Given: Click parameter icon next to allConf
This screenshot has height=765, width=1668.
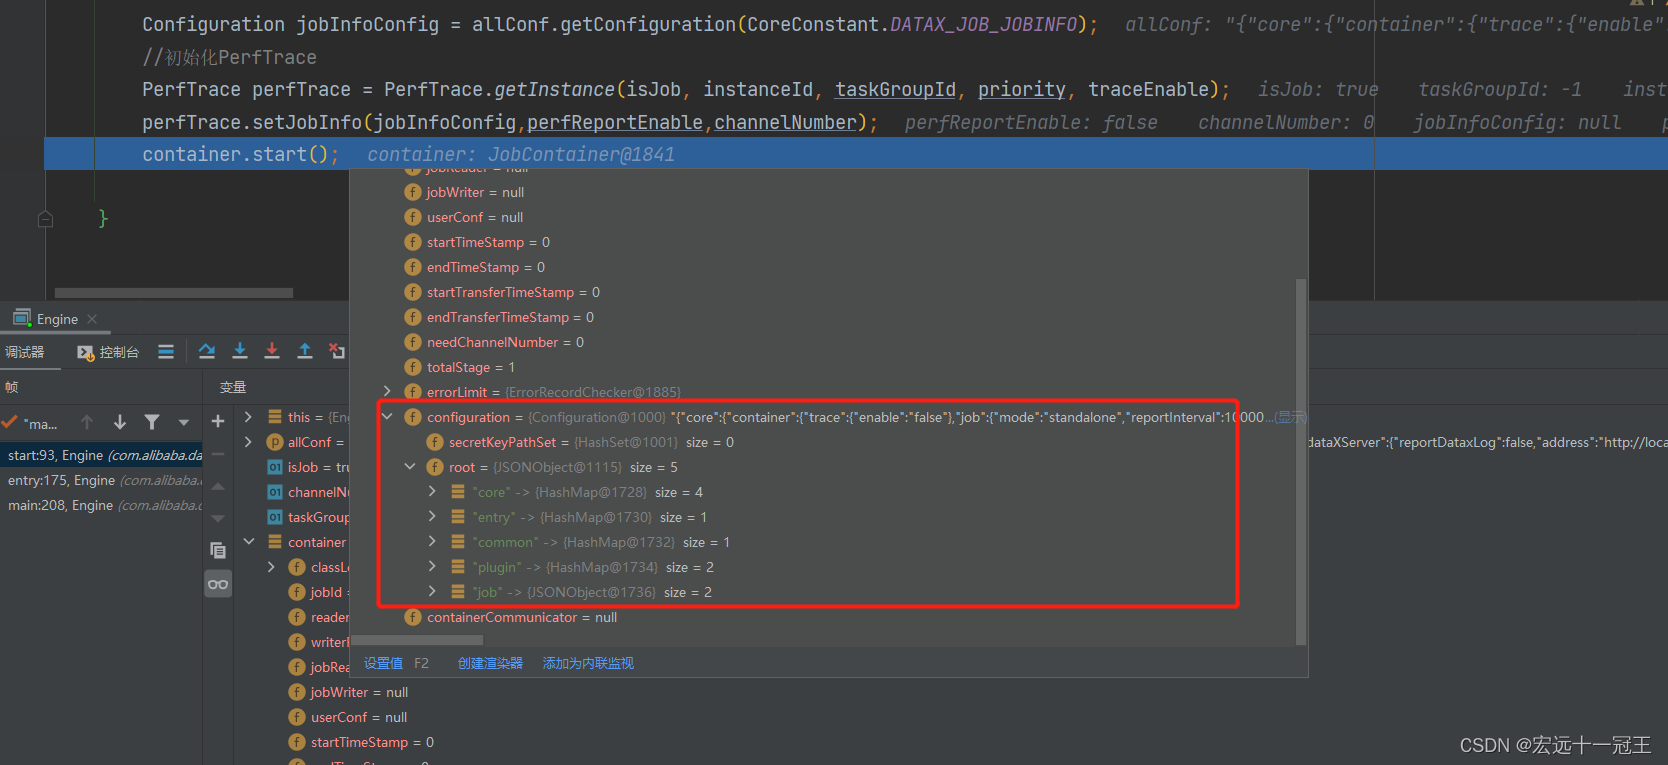Looking at the screenshot, I should (275, 442).
